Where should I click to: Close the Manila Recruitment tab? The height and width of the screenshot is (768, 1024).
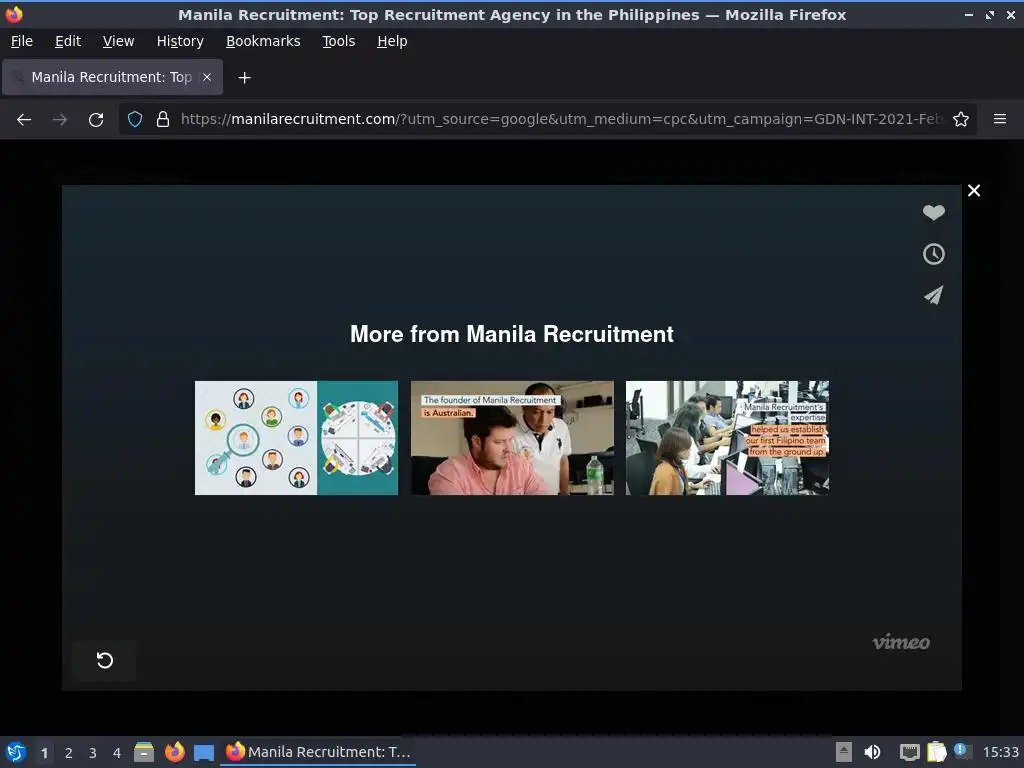click(x=207, y=77)
